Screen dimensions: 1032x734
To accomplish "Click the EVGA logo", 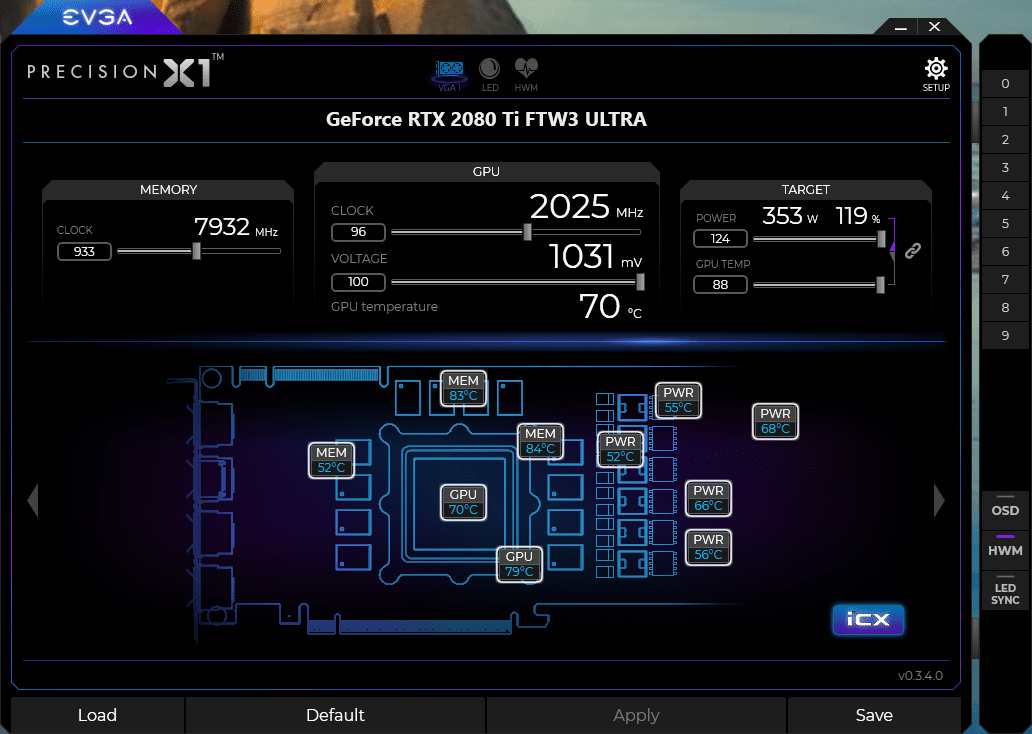I will (97, 17).
